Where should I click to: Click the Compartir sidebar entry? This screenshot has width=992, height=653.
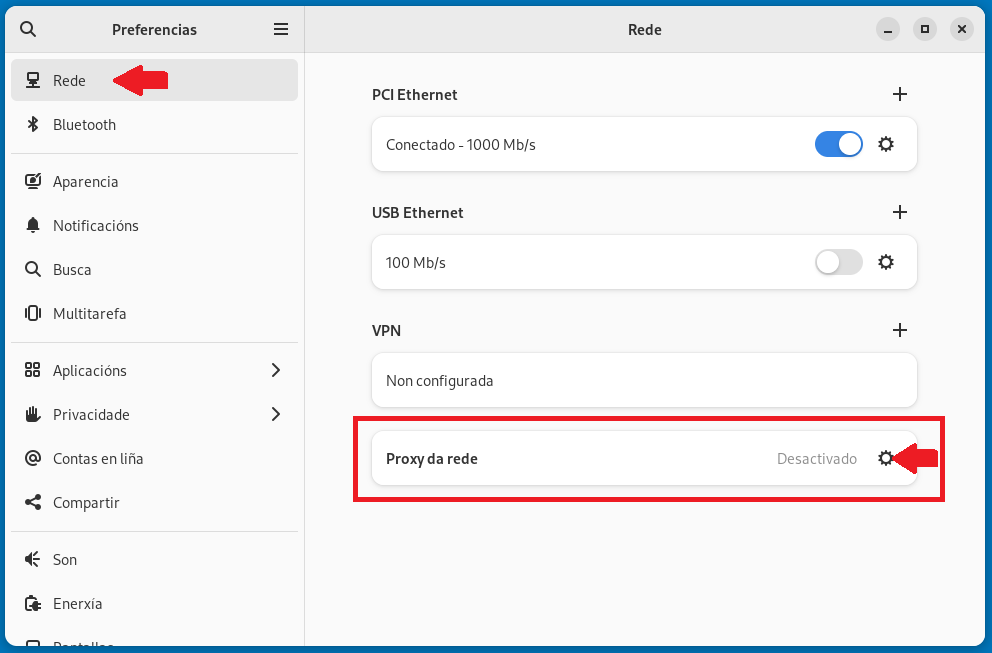86,503
